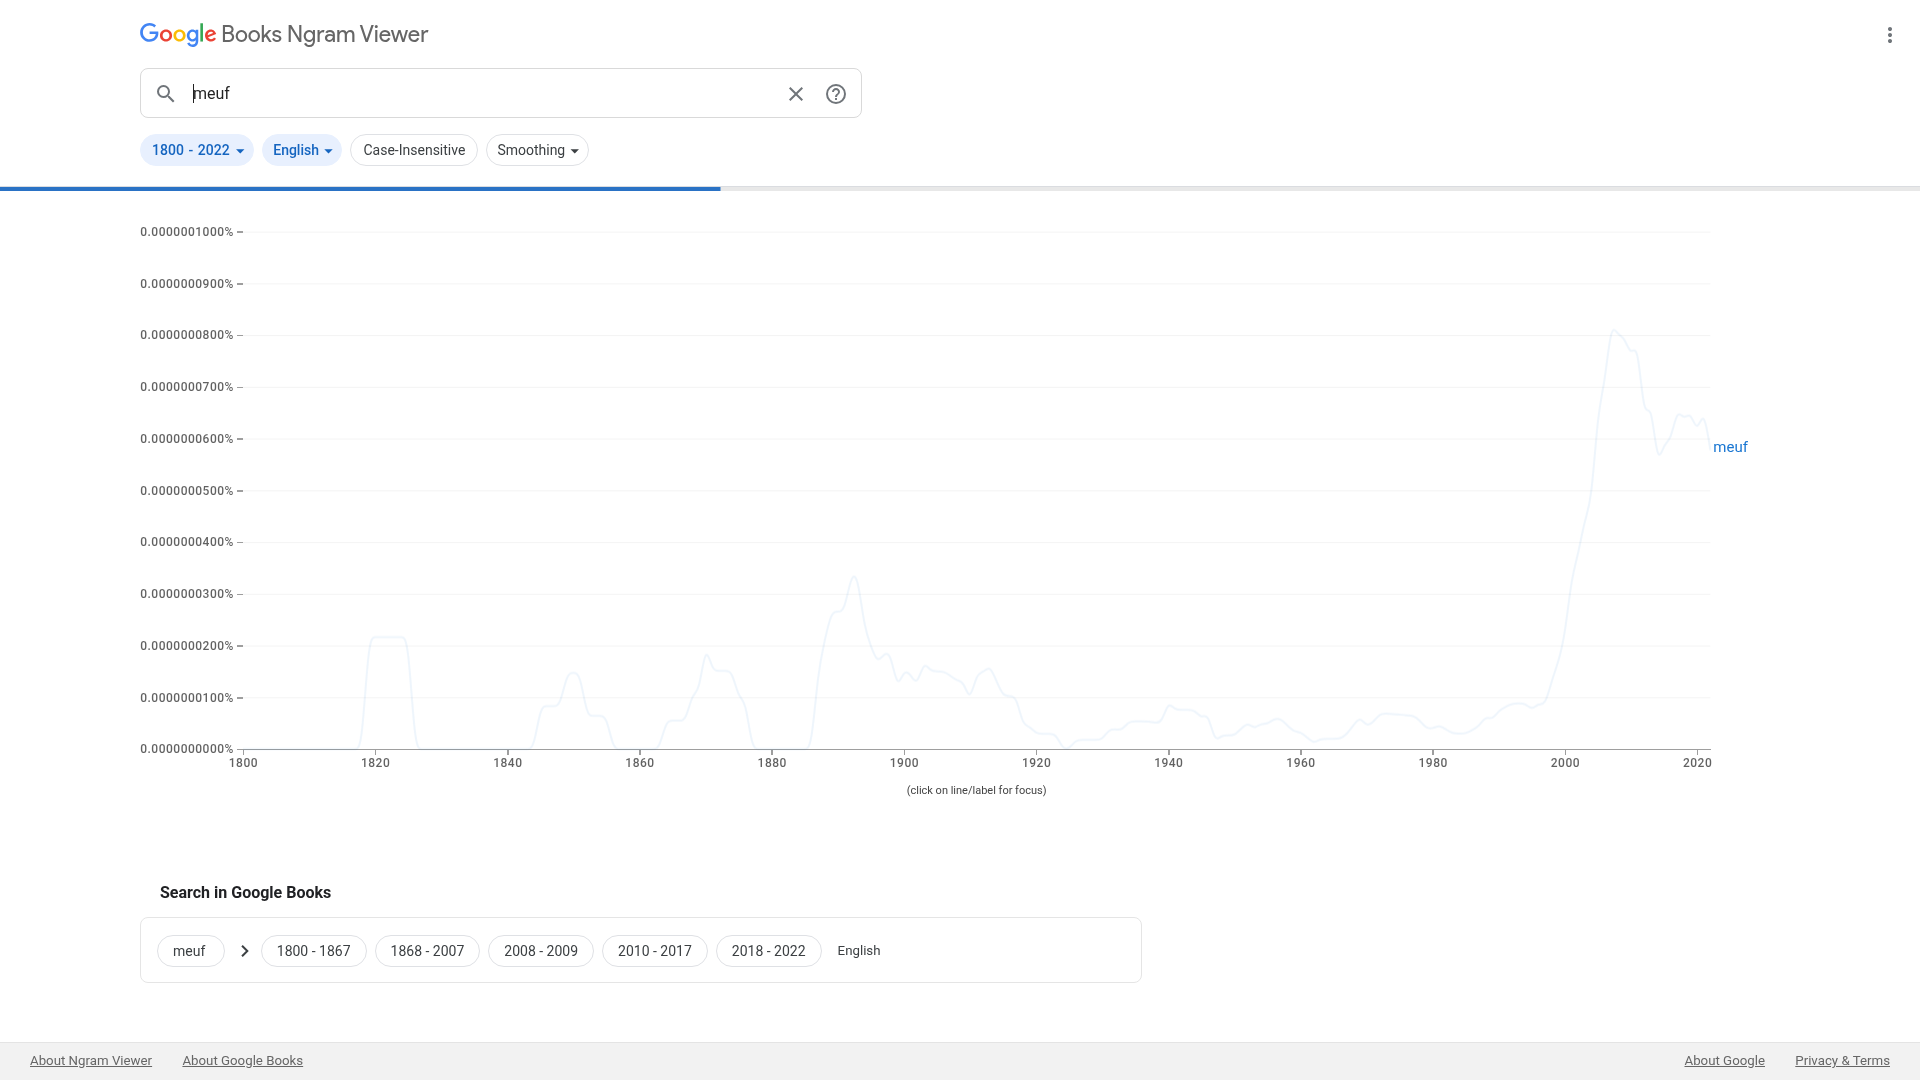
Task: Open the About Ngram Viewer link
Action: coord(91,1061)
